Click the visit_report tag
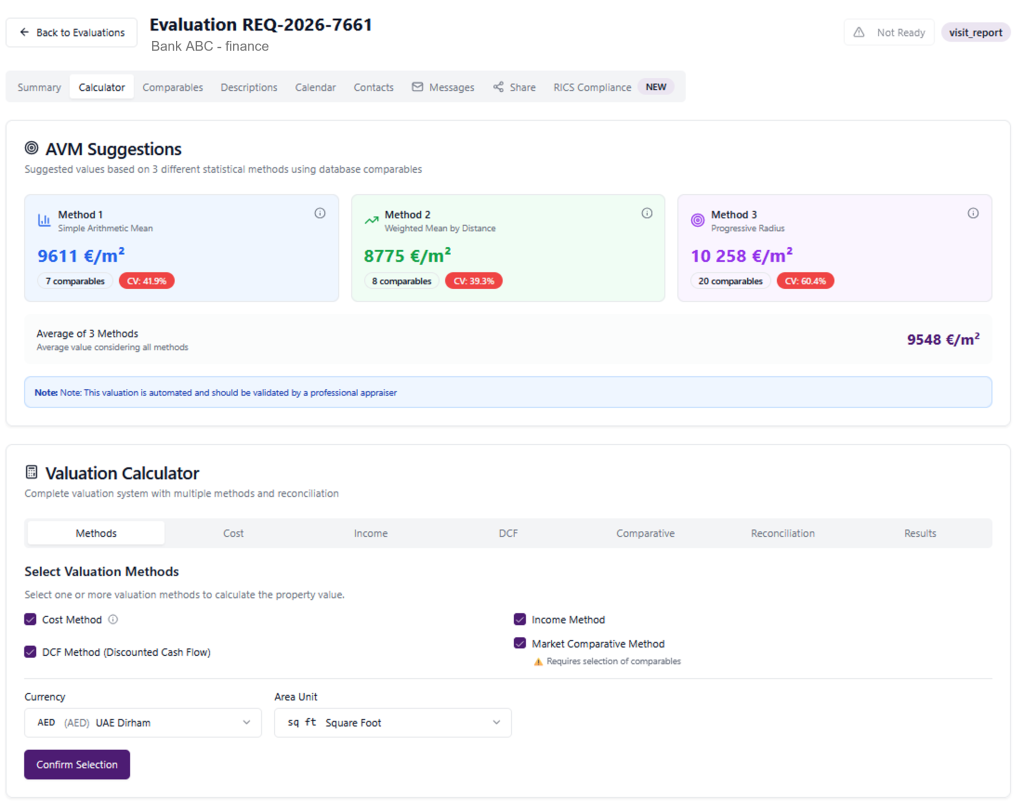The image size is (1024, 811). coord(975,32)
